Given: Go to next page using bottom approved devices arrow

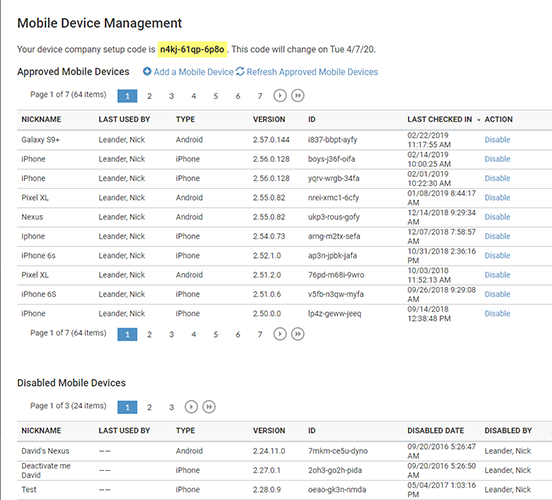Looking at the screenshot, I should [x=280, y=334].
